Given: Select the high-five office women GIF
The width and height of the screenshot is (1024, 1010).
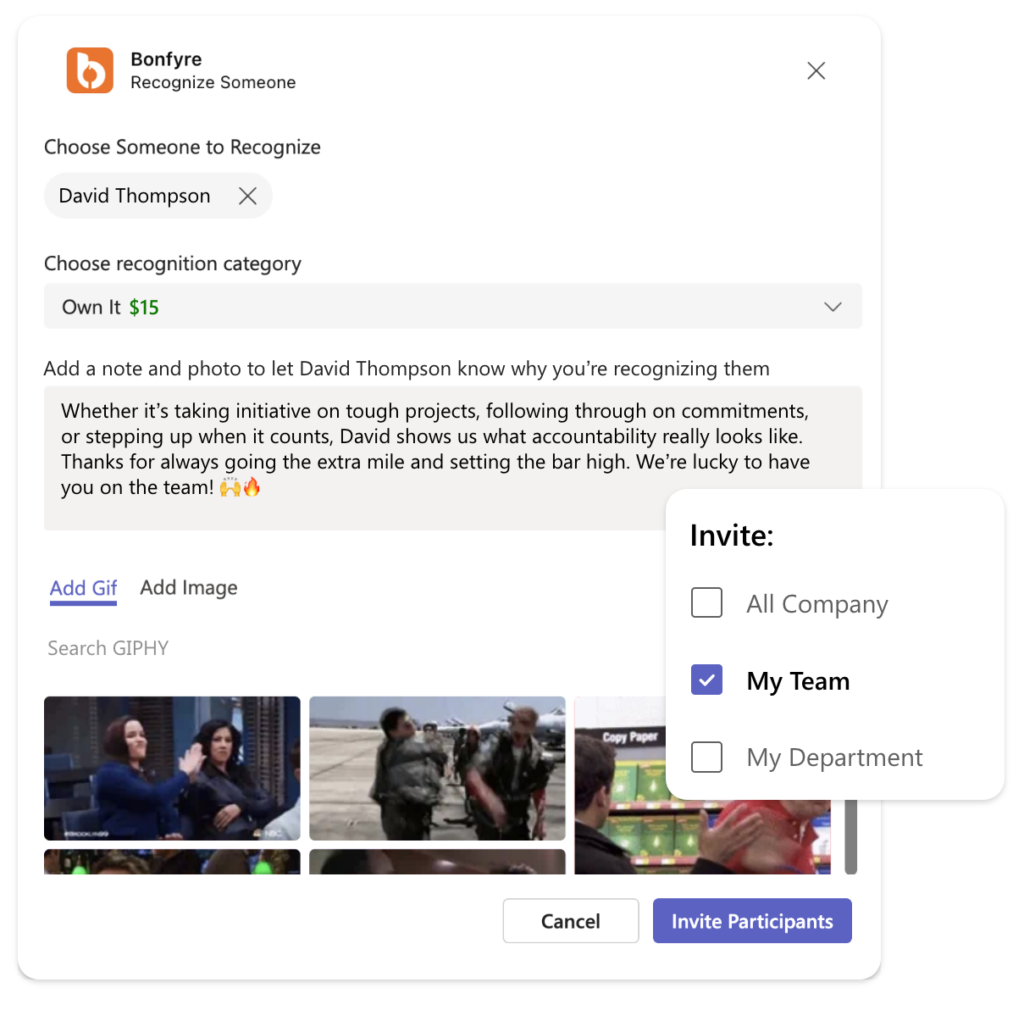Looking at the screenshot, I should click(172, 768).
